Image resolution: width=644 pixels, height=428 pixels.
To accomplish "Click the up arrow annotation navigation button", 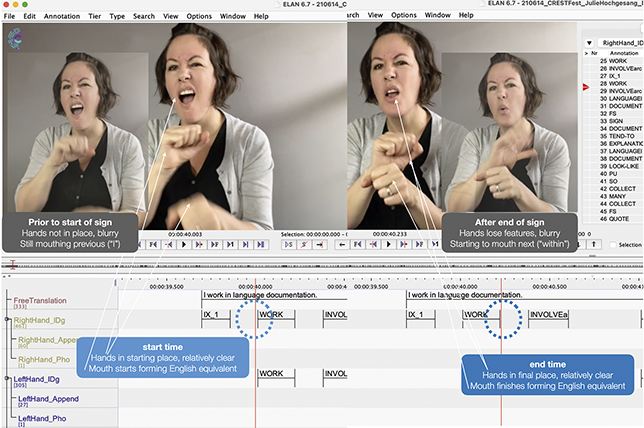I will [593, 244].
